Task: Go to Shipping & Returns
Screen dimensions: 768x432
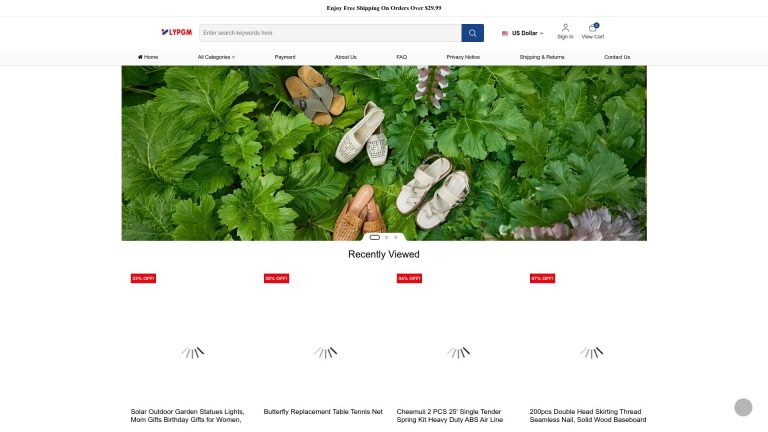Action: 541,57
